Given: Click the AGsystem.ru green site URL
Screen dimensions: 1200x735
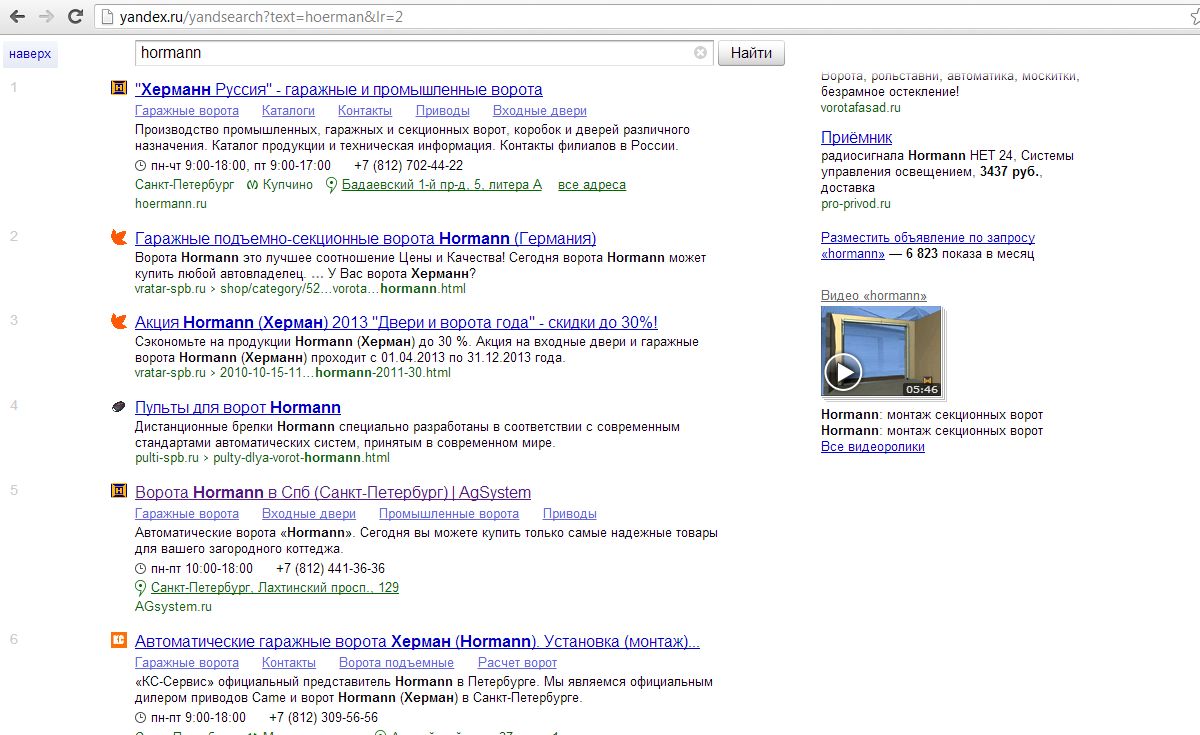Looking at the screenshot, I should point(173,607).
